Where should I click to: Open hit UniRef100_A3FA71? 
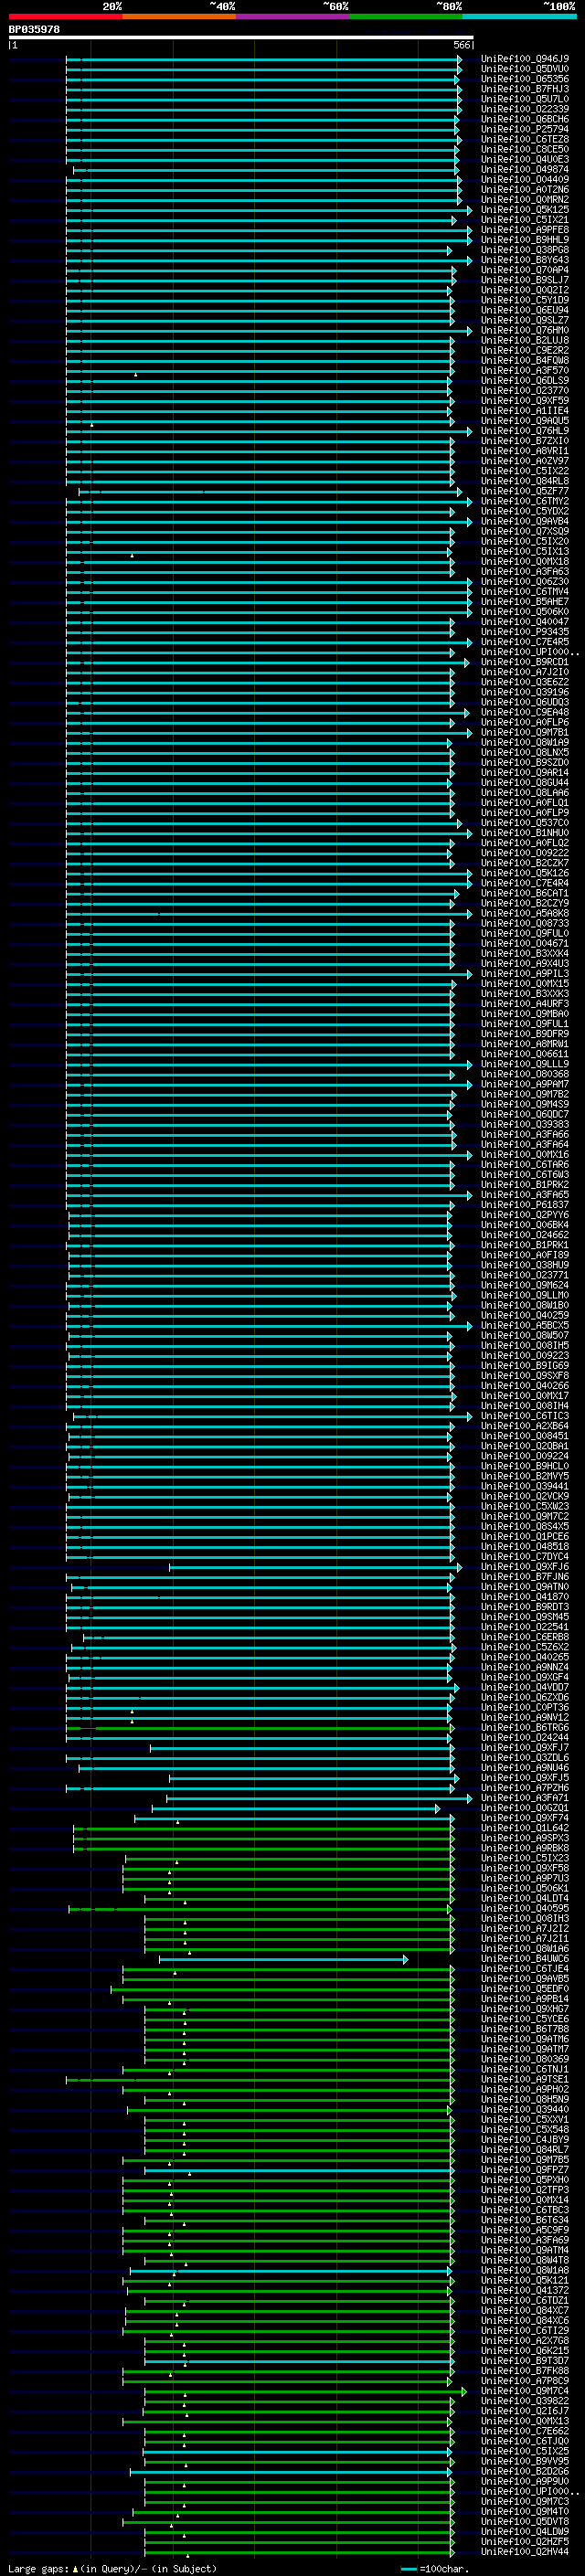click(x=525, y=1798)
